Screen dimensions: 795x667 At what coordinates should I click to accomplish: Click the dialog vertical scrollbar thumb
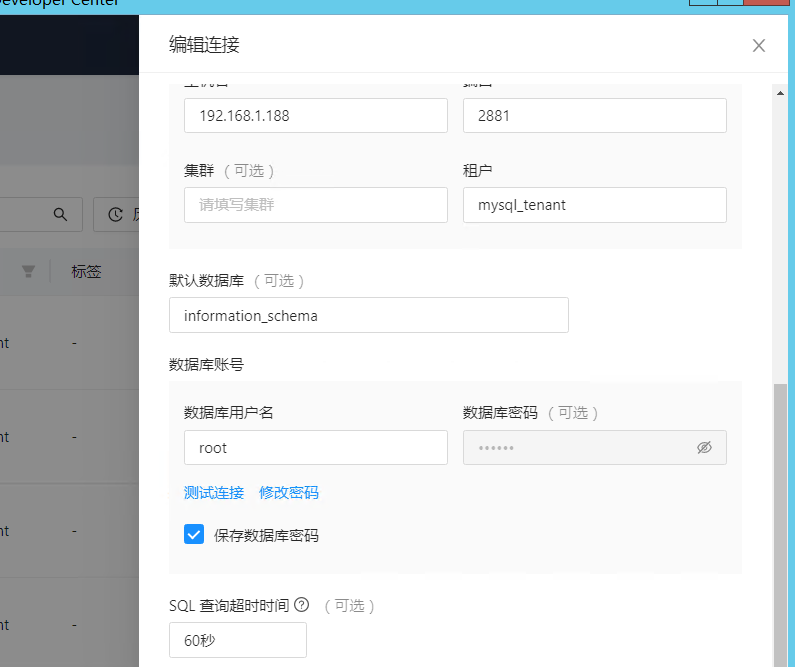[x=781, y=520]
